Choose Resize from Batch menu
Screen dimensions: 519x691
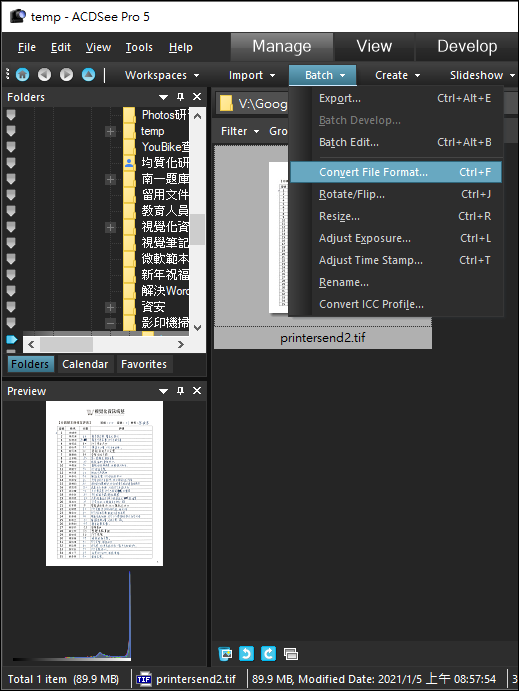point(396,216)
